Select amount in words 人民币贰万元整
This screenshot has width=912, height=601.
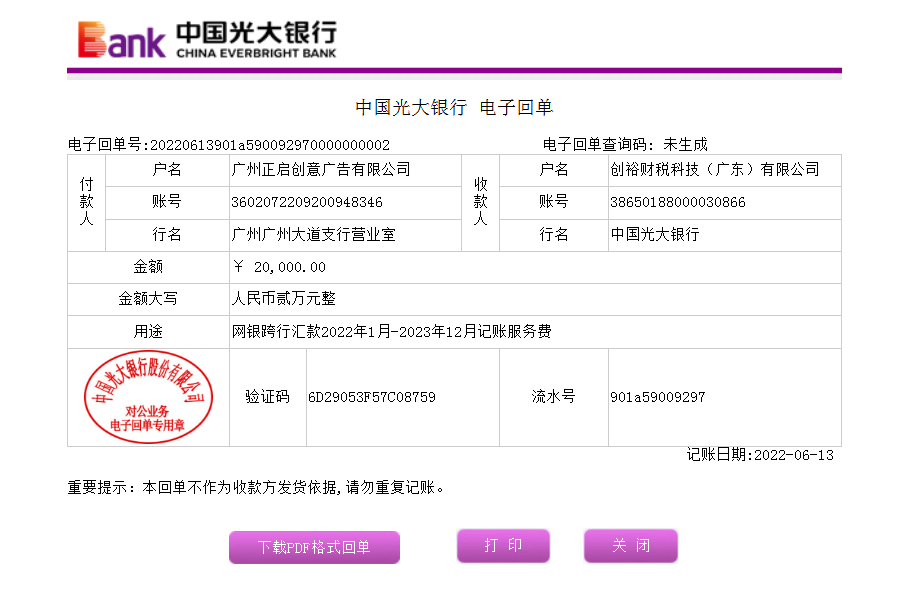point(284,299)
